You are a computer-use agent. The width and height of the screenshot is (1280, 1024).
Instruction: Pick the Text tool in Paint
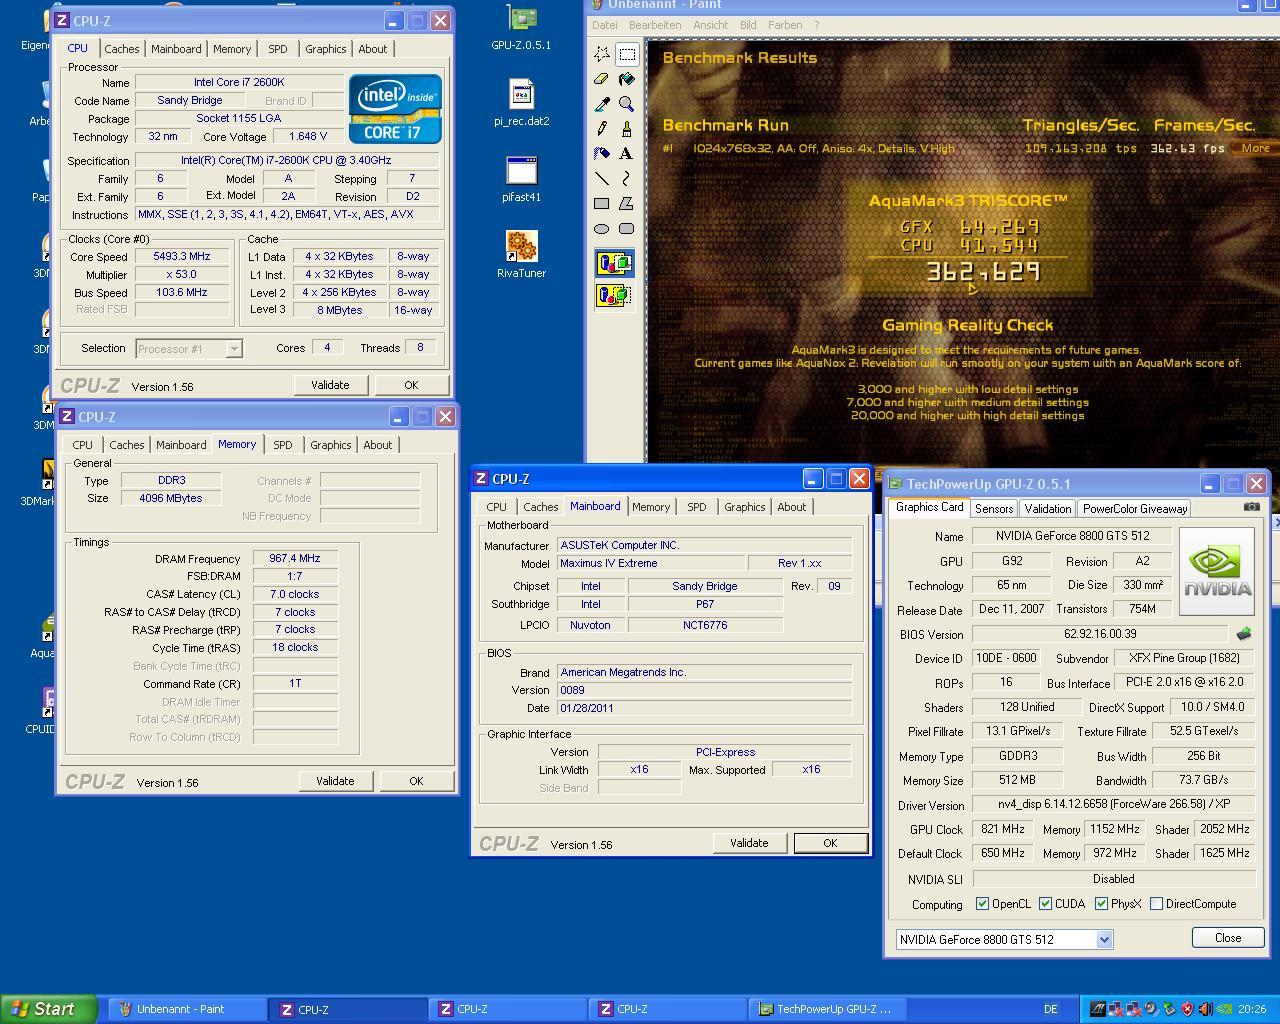click(627, 154)
